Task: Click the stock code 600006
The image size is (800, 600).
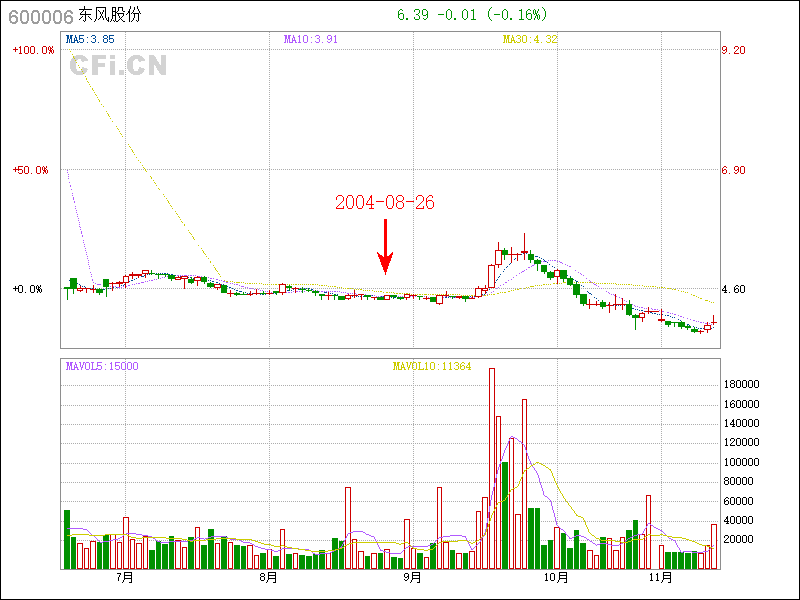Action: point(41,15)
